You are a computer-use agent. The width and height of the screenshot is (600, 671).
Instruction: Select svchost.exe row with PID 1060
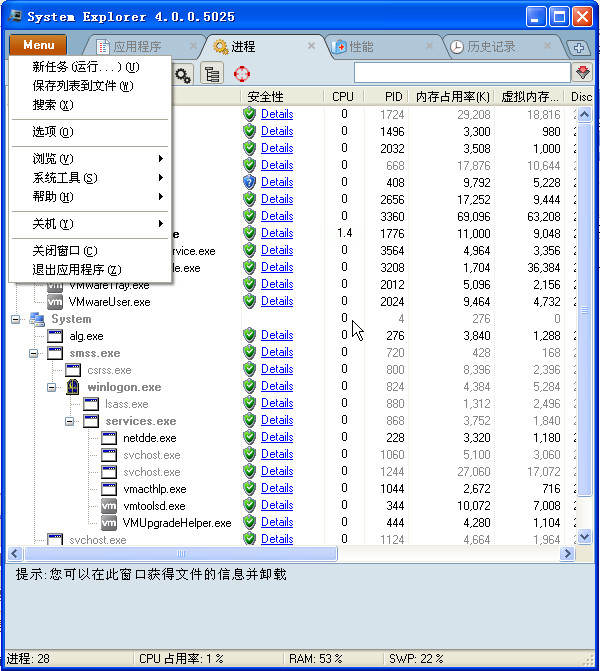(151, 455)
